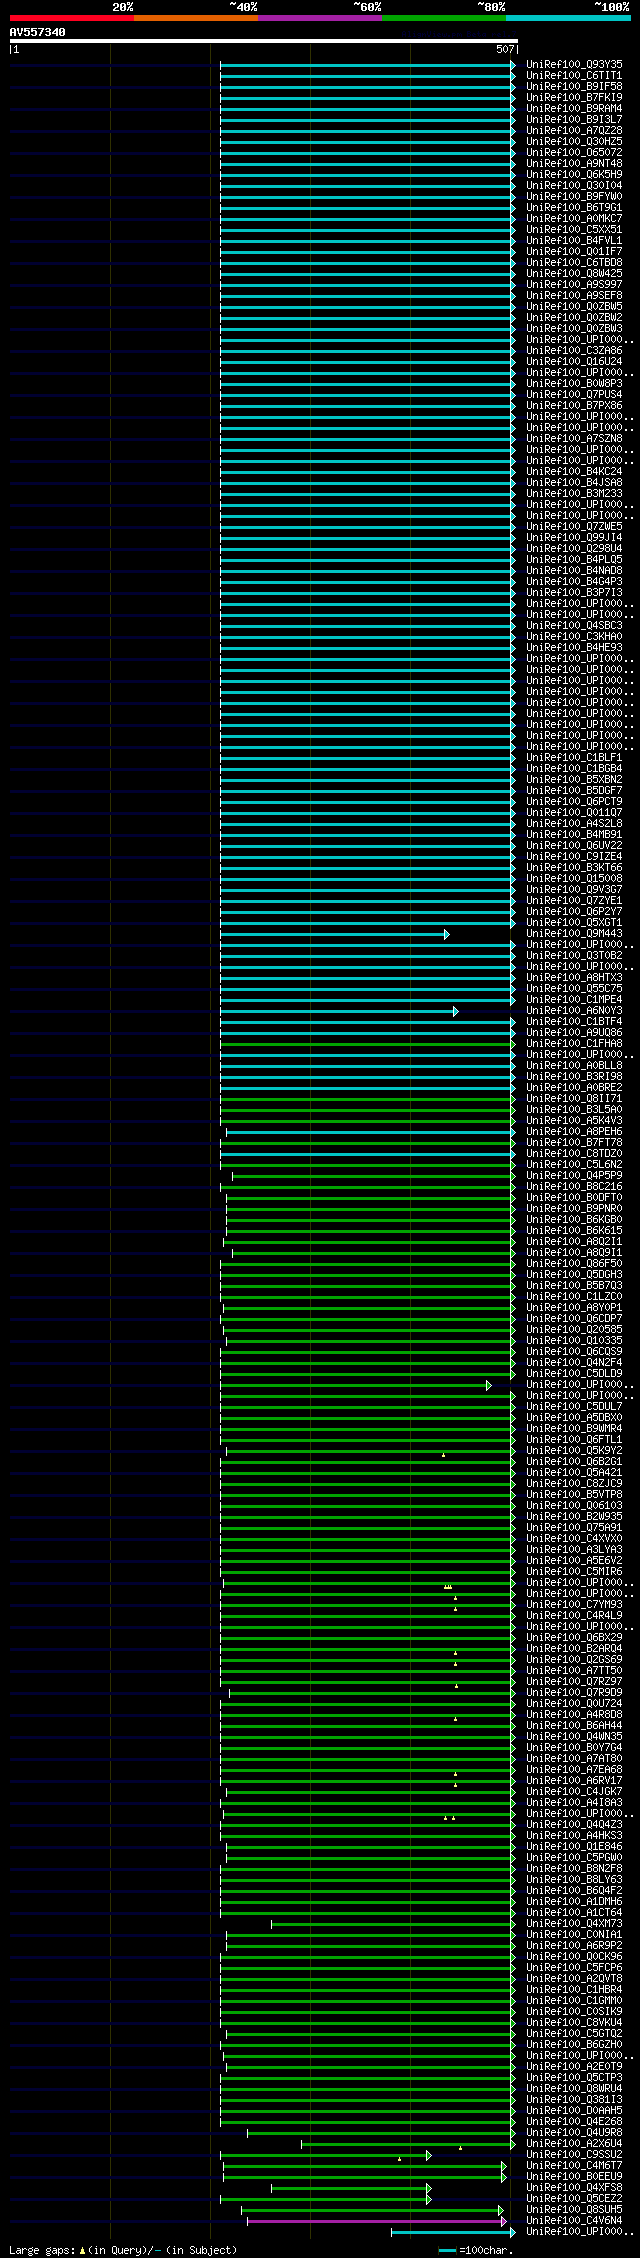Click the arrowhead of the Q5CEZ2 alignment

pyautogui.click(x=428, y=2199)
